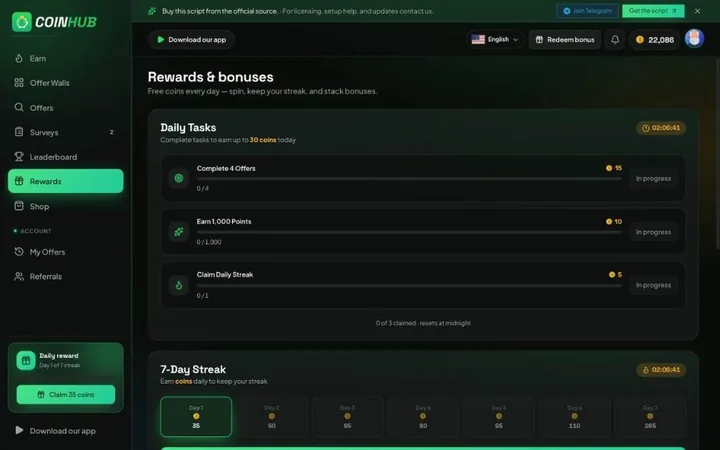Screen dimensions: 720x450
Task: Click the Offer Walls grid icon
Action: pos(19,83)
